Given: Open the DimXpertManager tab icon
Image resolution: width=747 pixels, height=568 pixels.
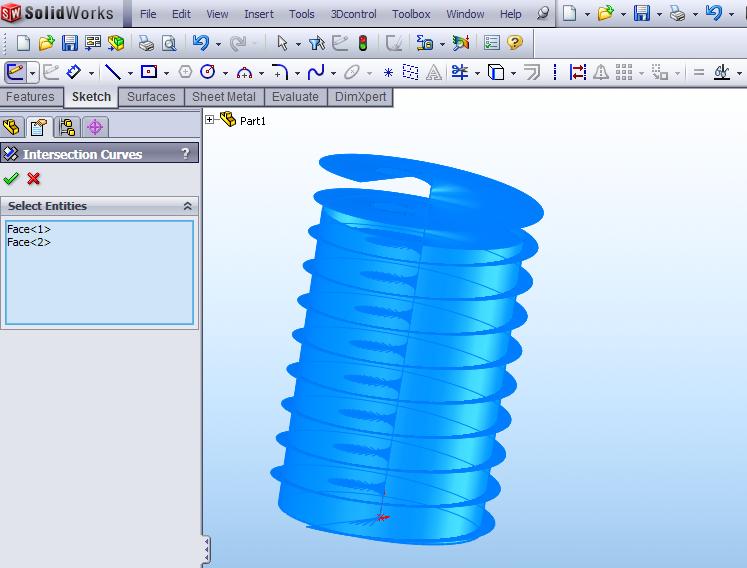Looking at the screenshot, I should pos(95,127).
